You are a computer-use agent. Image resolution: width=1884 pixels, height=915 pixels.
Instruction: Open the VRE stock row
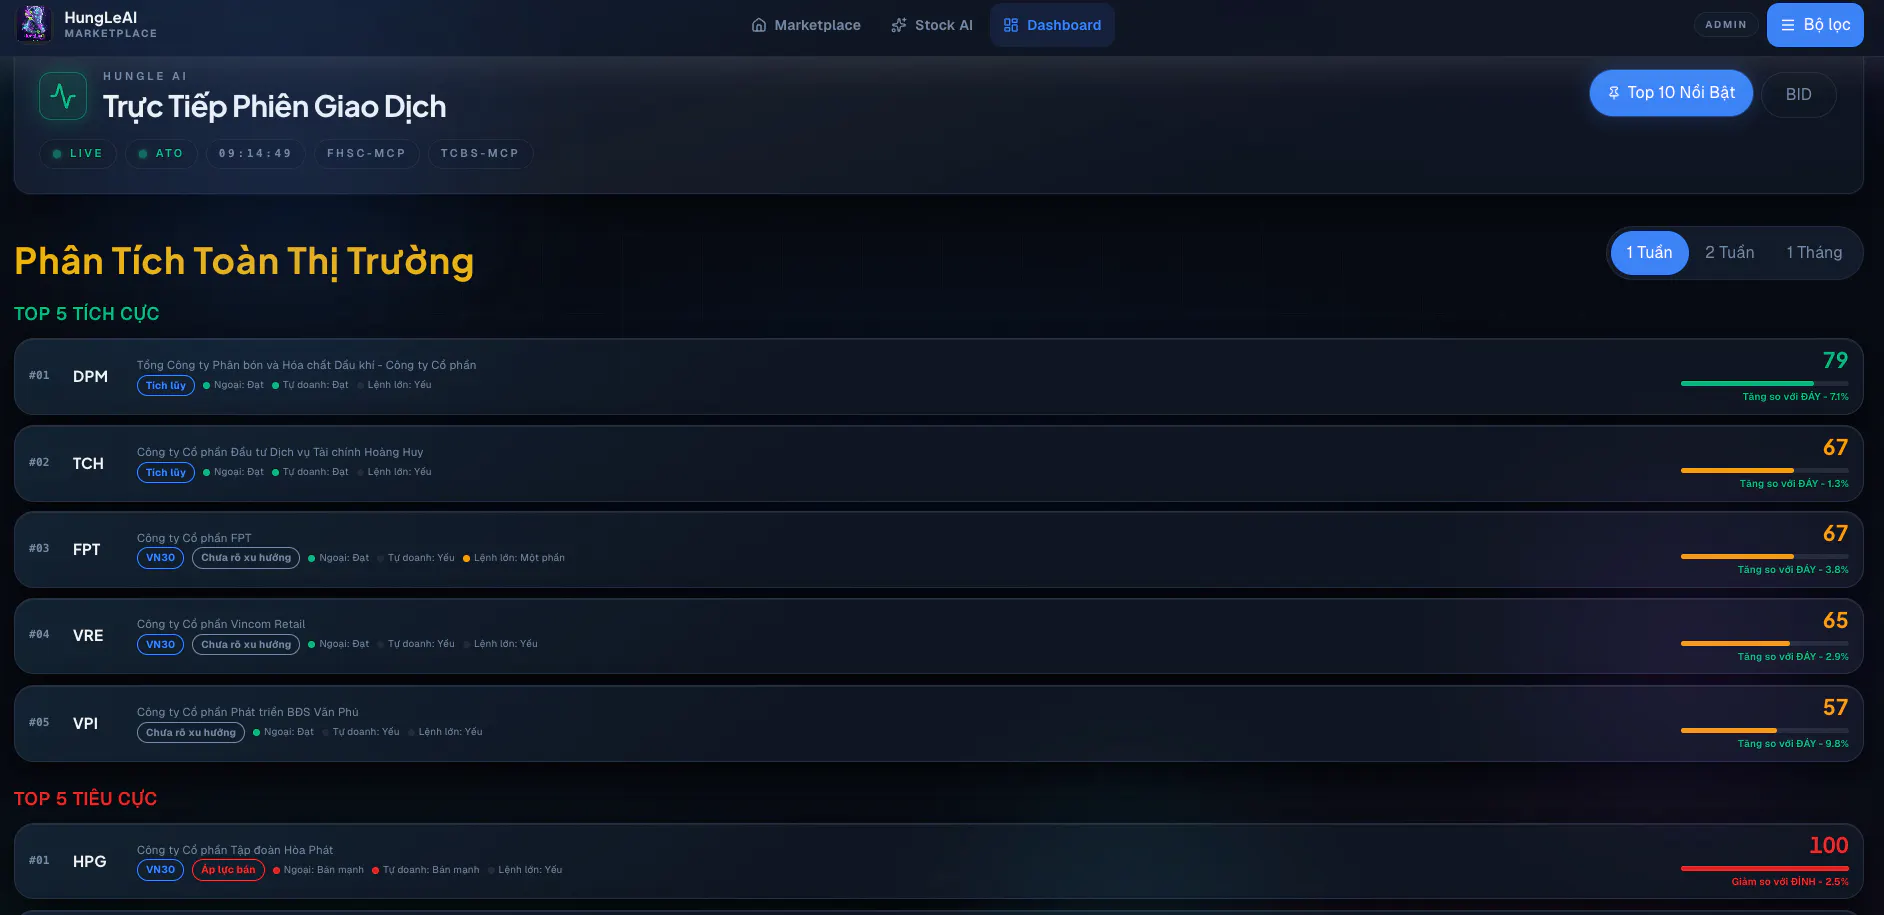pyautogui.click(x=938, y=636)
